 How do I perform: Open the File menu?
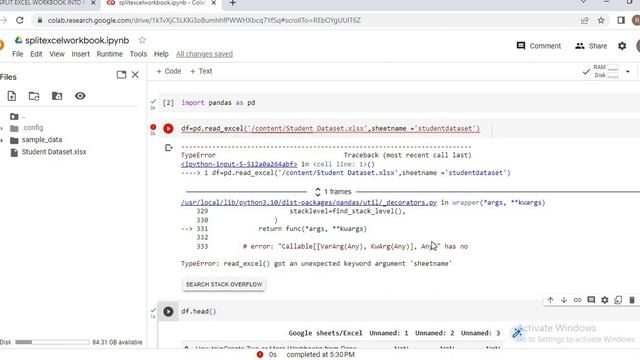(x=18, y=54)
